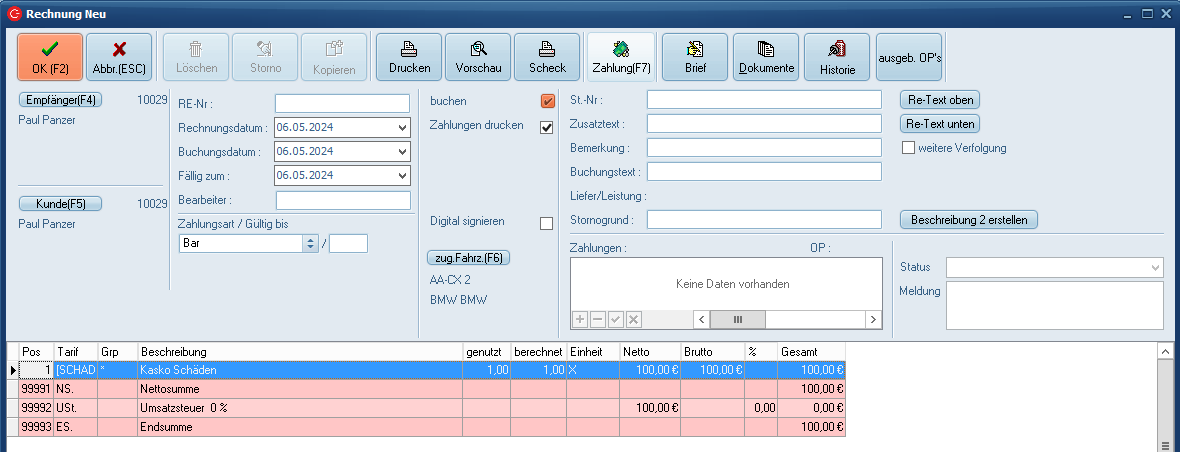Click into the RE-Nr input field

(x=342, y=104)
